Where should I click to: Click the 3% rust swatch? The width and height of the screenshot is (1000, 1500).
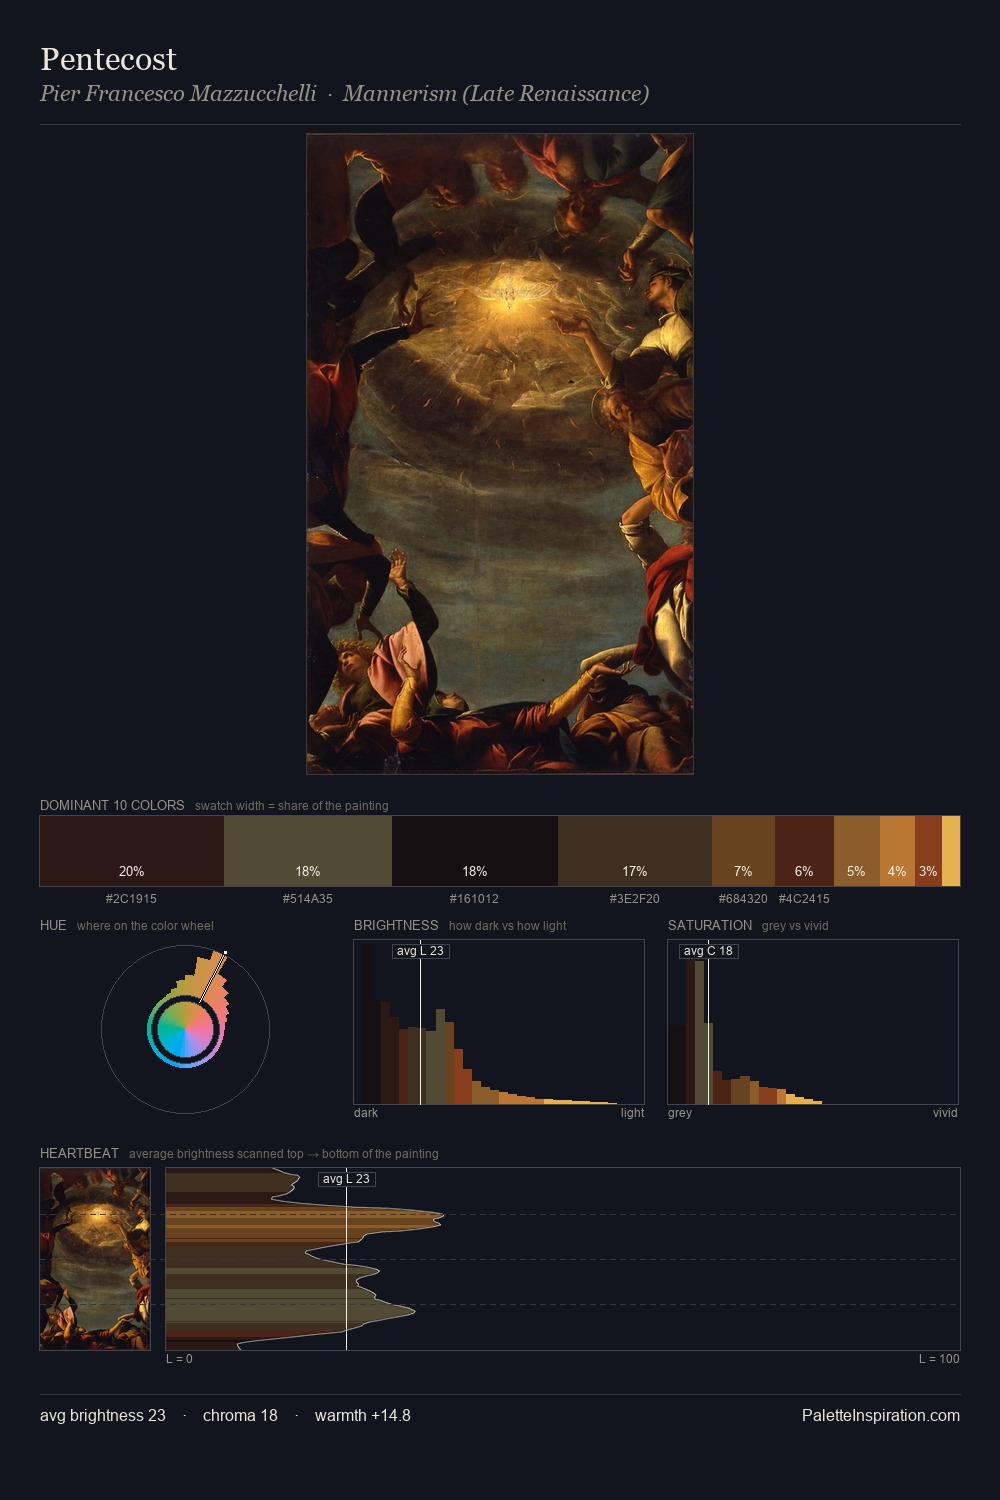click(x=928, y=851)
